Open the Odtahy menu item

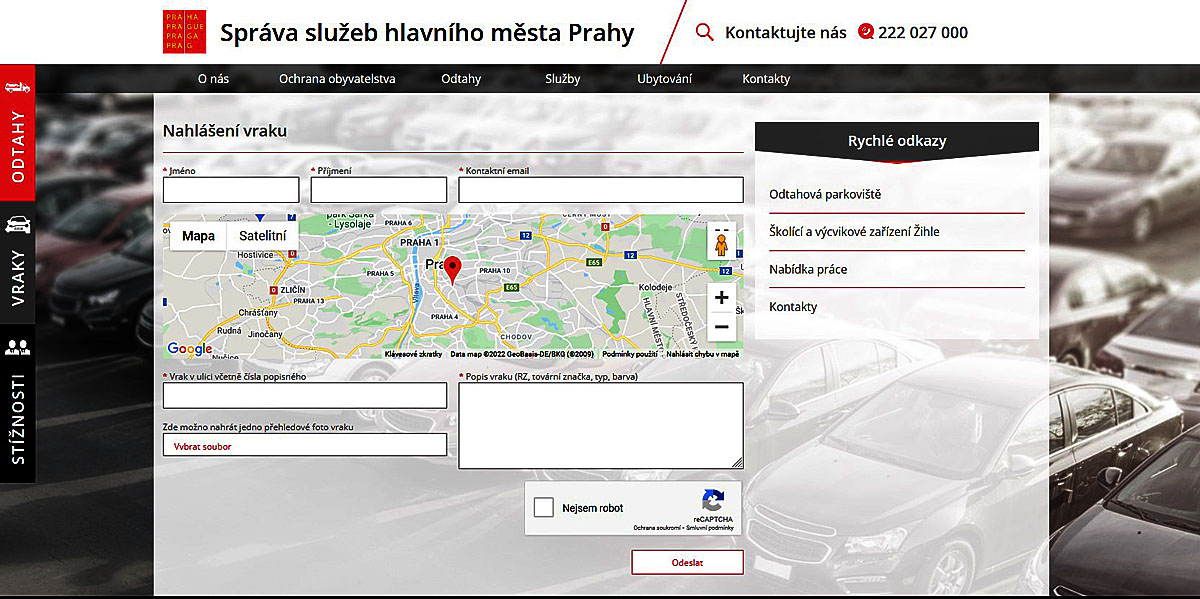461,79
